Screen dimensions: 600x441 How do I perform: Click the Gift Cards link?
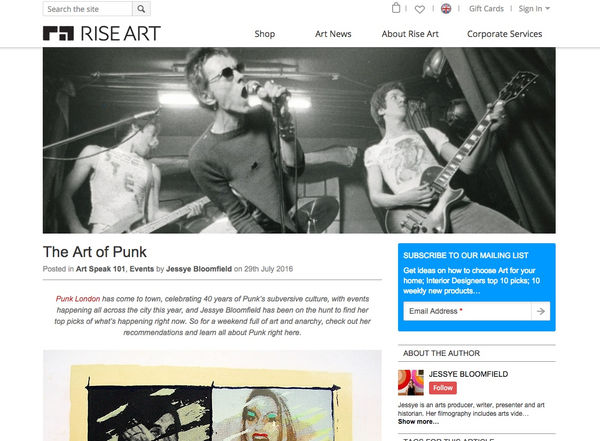click(486, 9)
